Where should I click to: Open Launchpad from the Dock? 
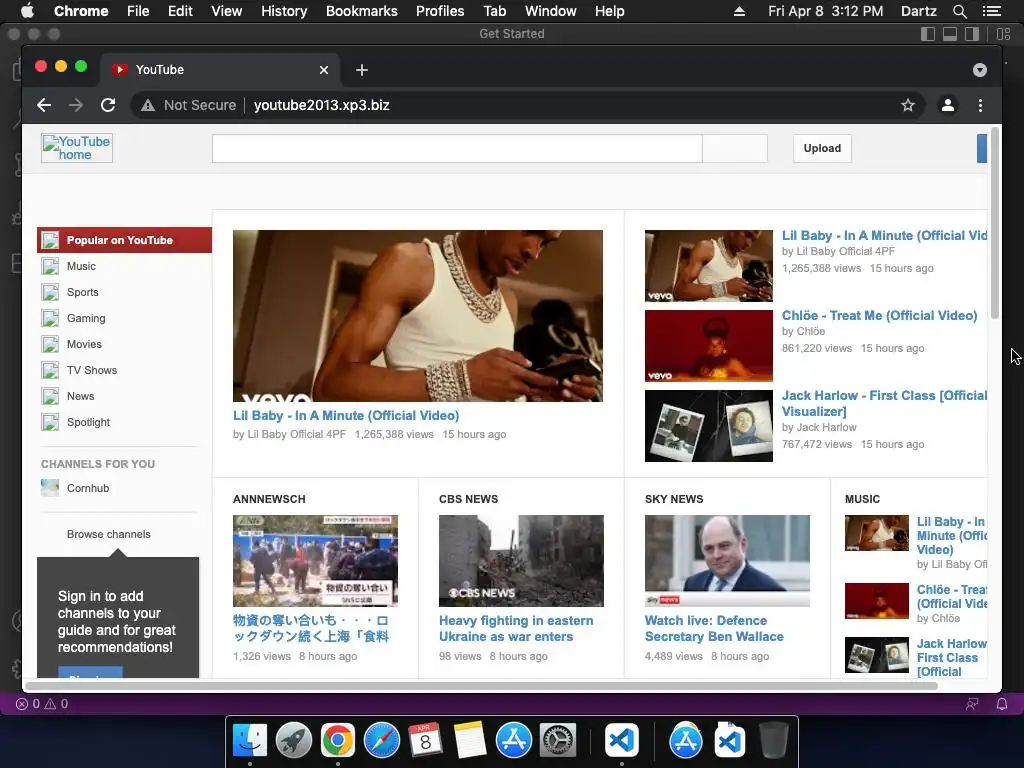pos(294,741)
